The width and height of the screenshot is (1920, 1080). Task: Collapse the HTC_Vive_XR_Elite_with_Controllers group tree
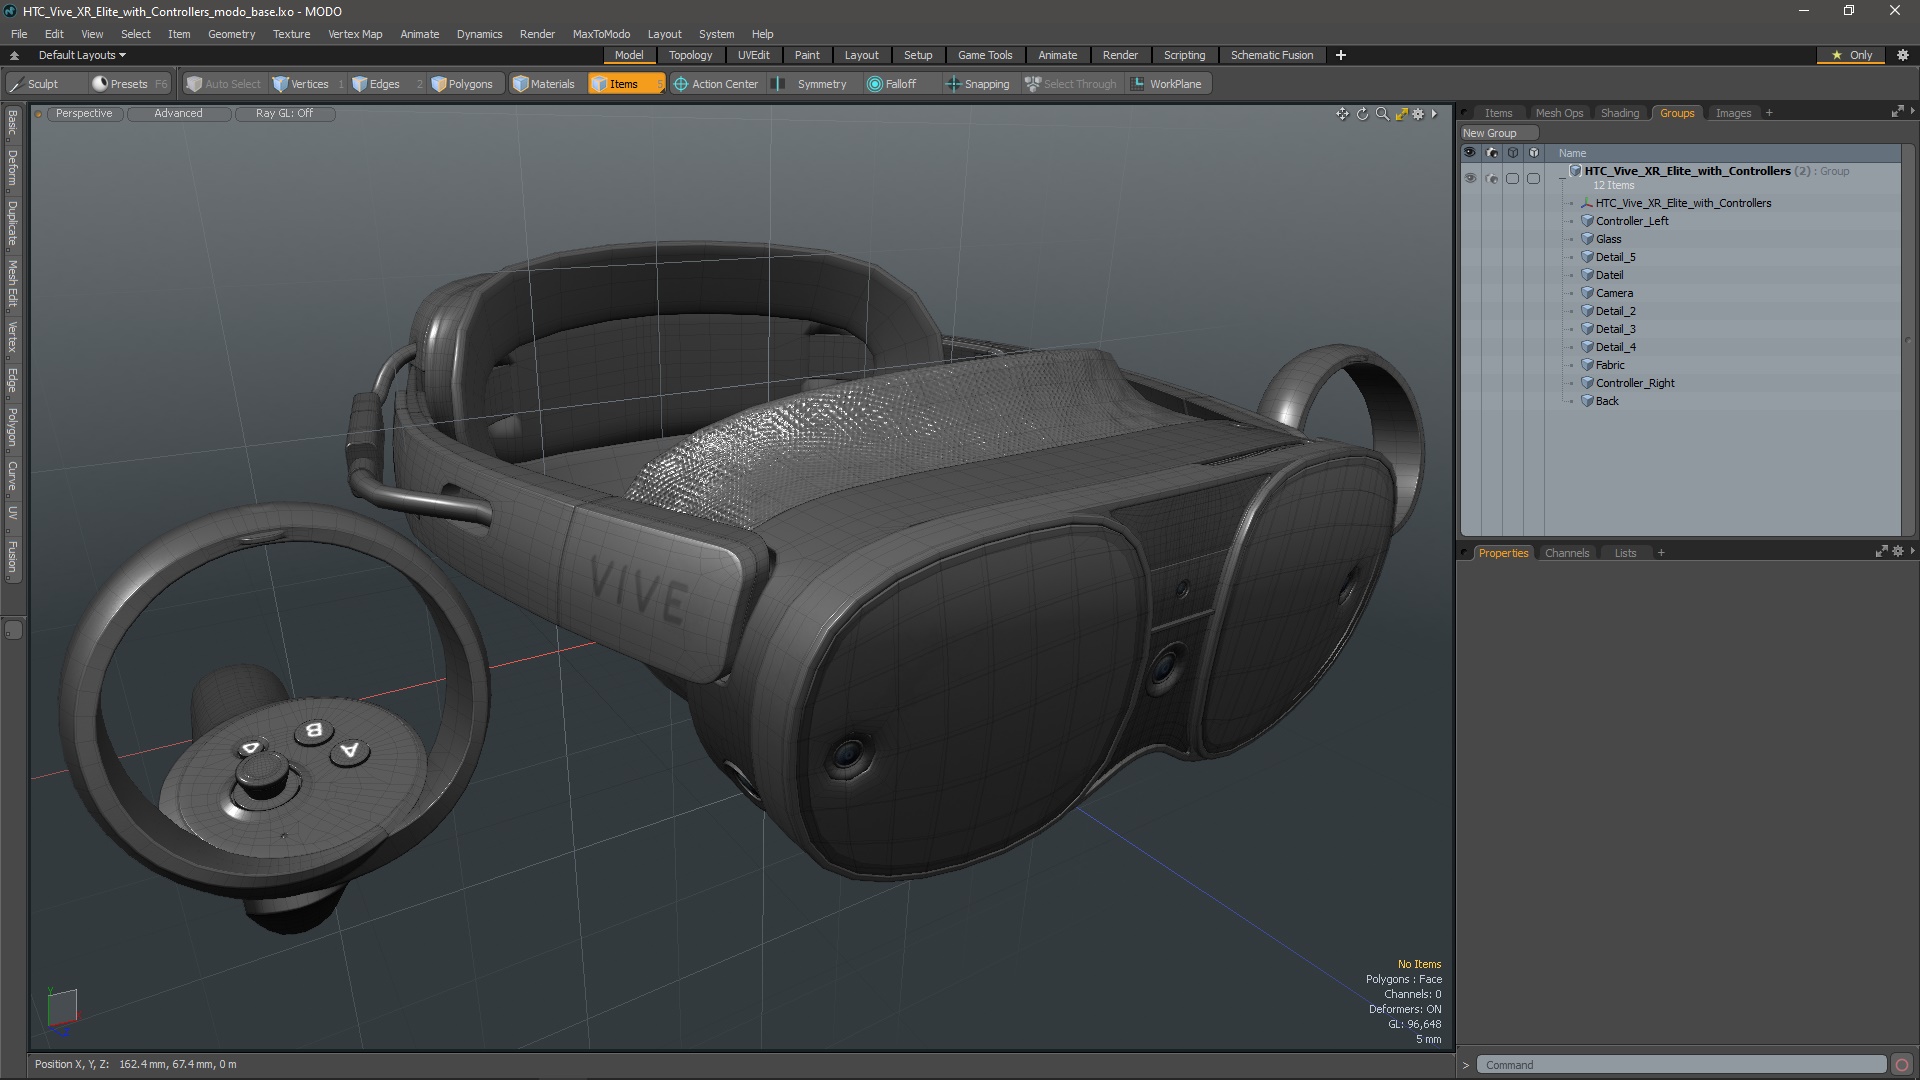point(1562,178)
